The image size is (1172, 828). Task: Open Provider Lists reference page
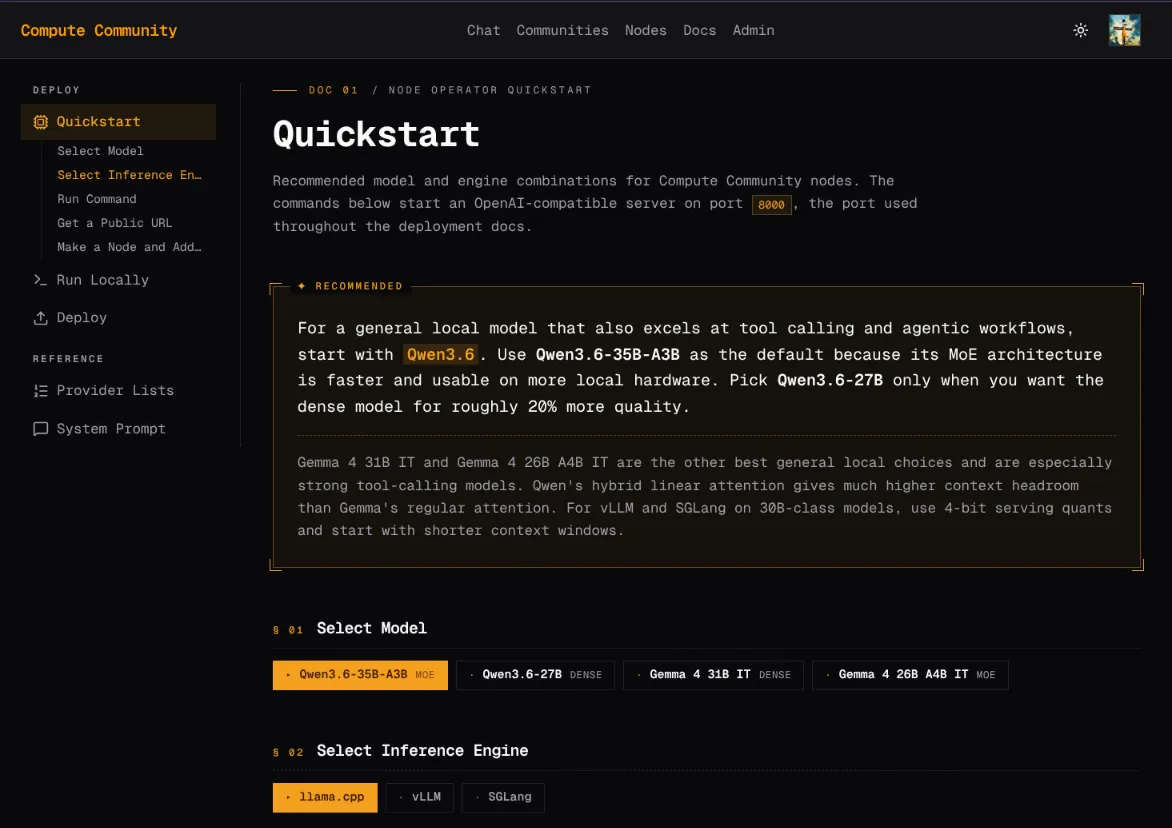pos(115,390)
